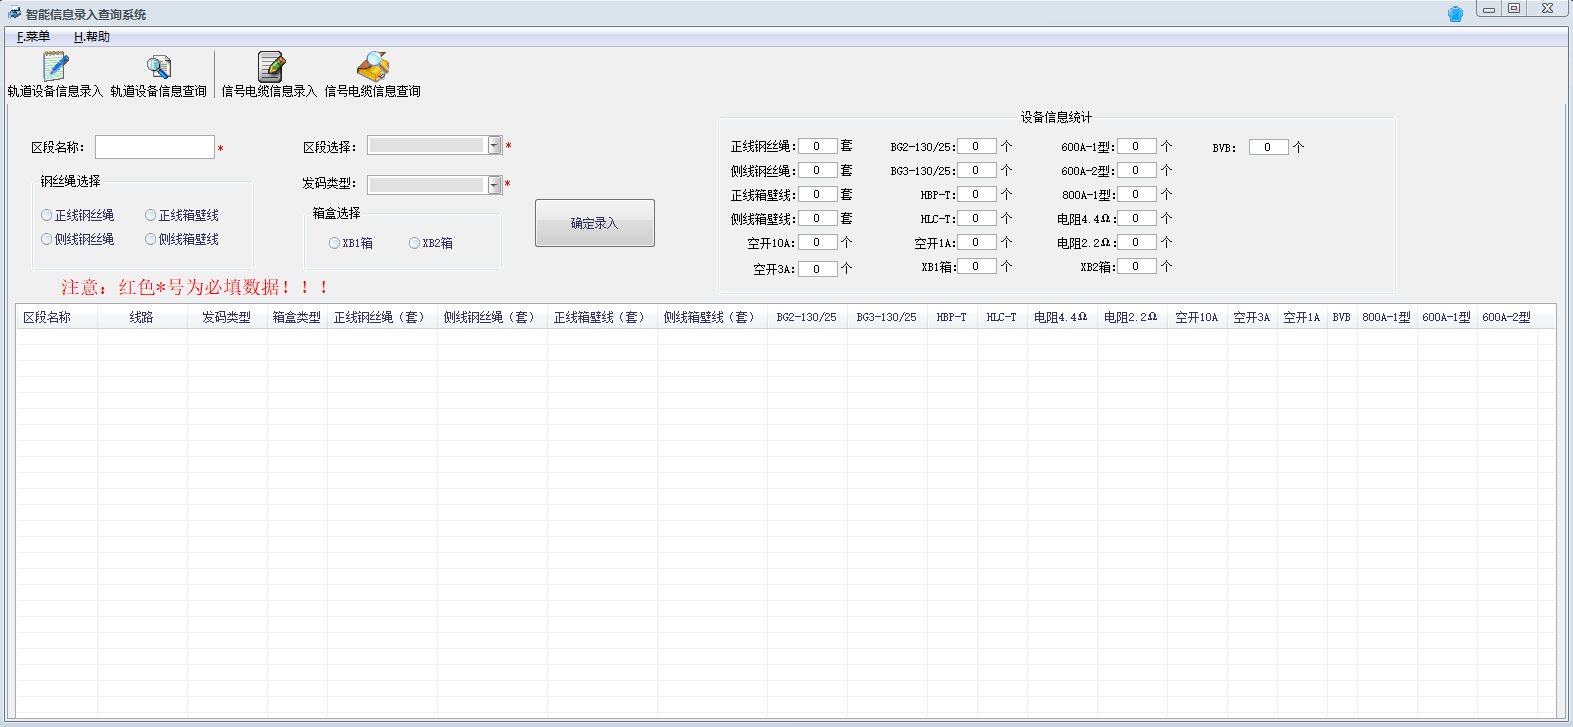Open 信号电缆信息查询 toolbar icon

coord(372,68)
